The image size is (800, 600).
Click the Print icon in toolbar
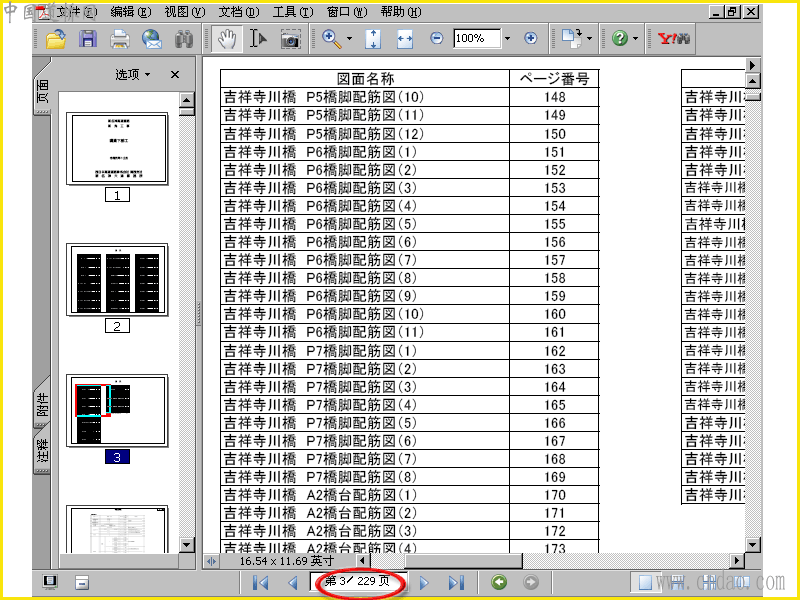(x=120, y=39)
